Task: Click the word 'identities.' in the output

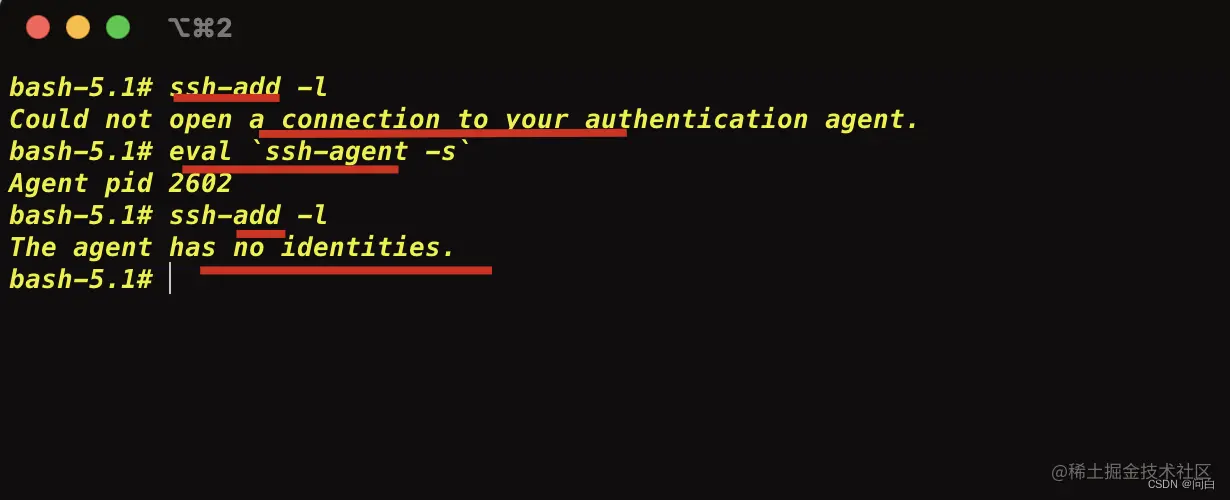Action: 367,247
